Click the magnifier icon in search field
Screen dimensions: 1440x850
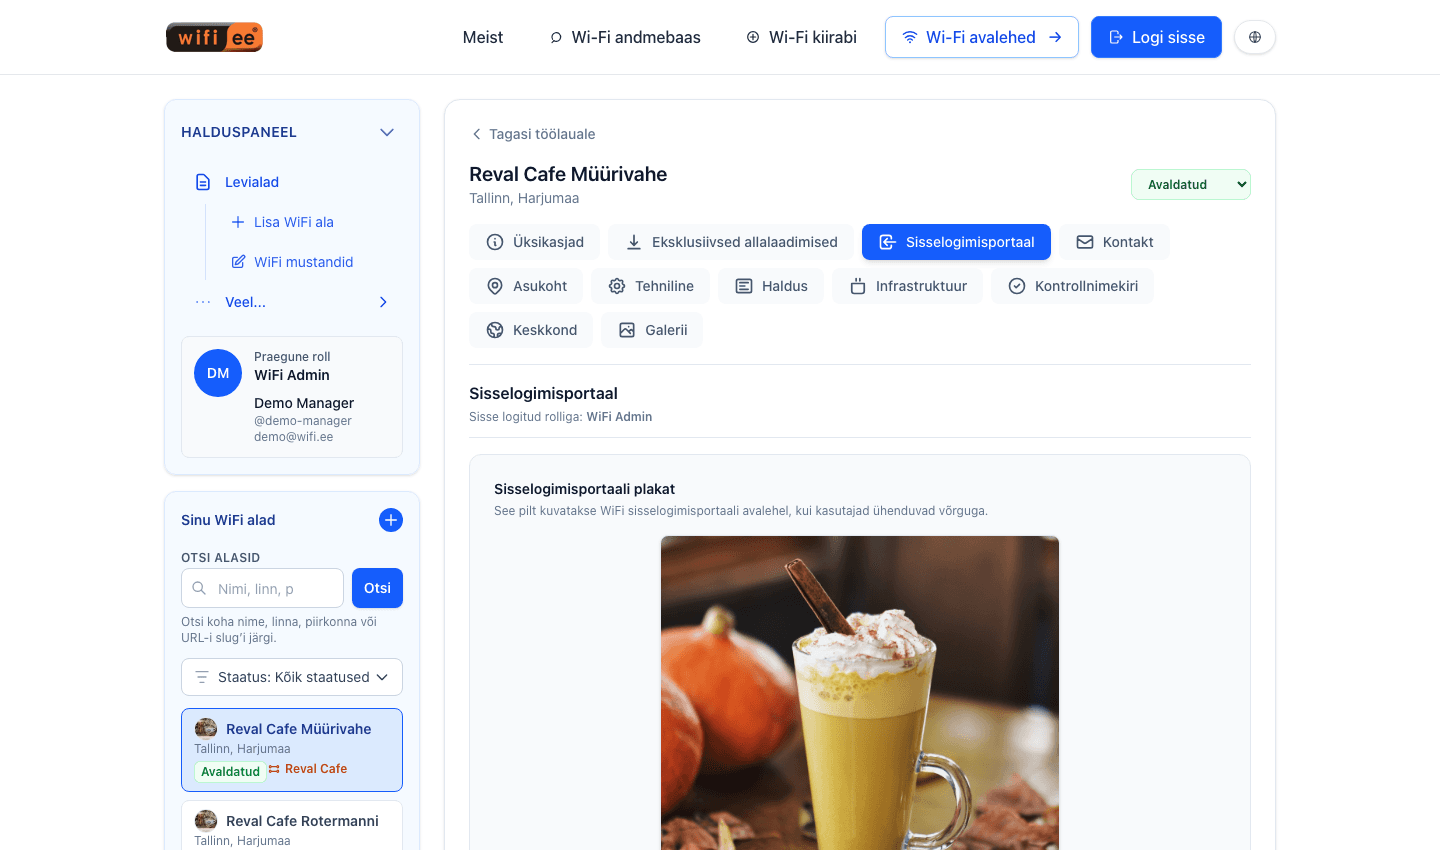[199, 588]
